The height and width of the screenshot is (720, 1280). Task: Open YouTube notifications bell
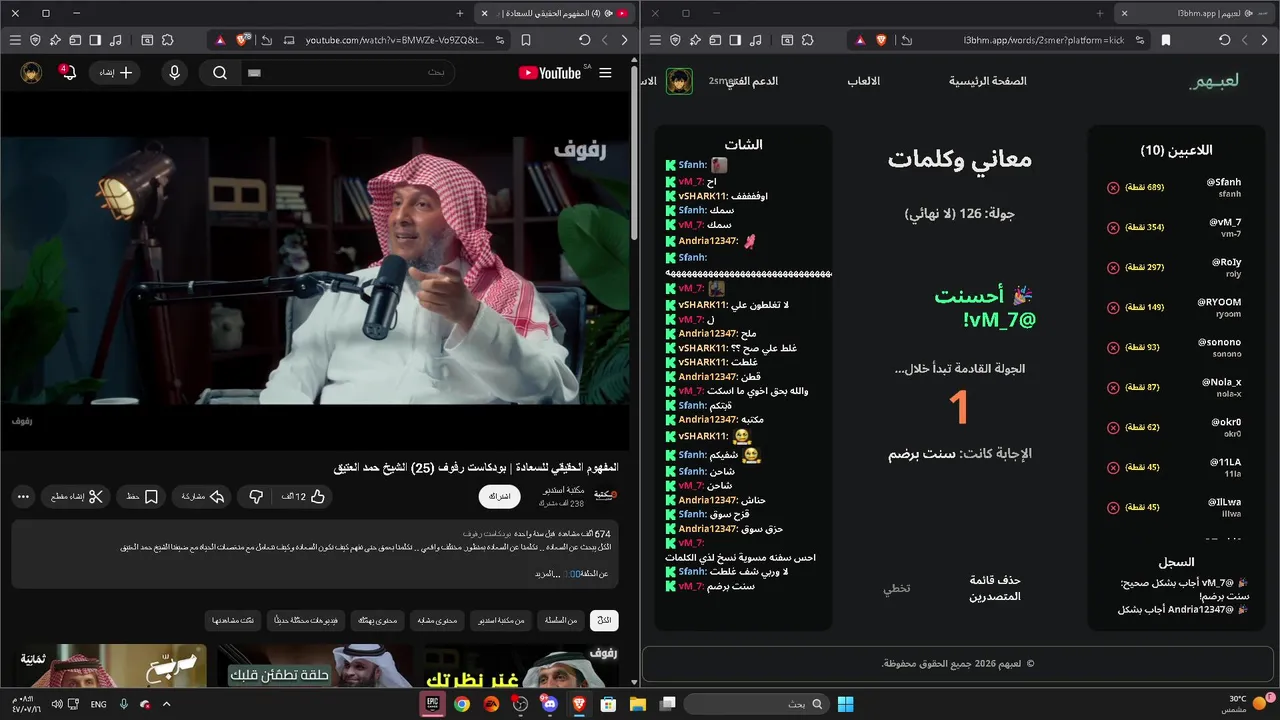(67, 73)
